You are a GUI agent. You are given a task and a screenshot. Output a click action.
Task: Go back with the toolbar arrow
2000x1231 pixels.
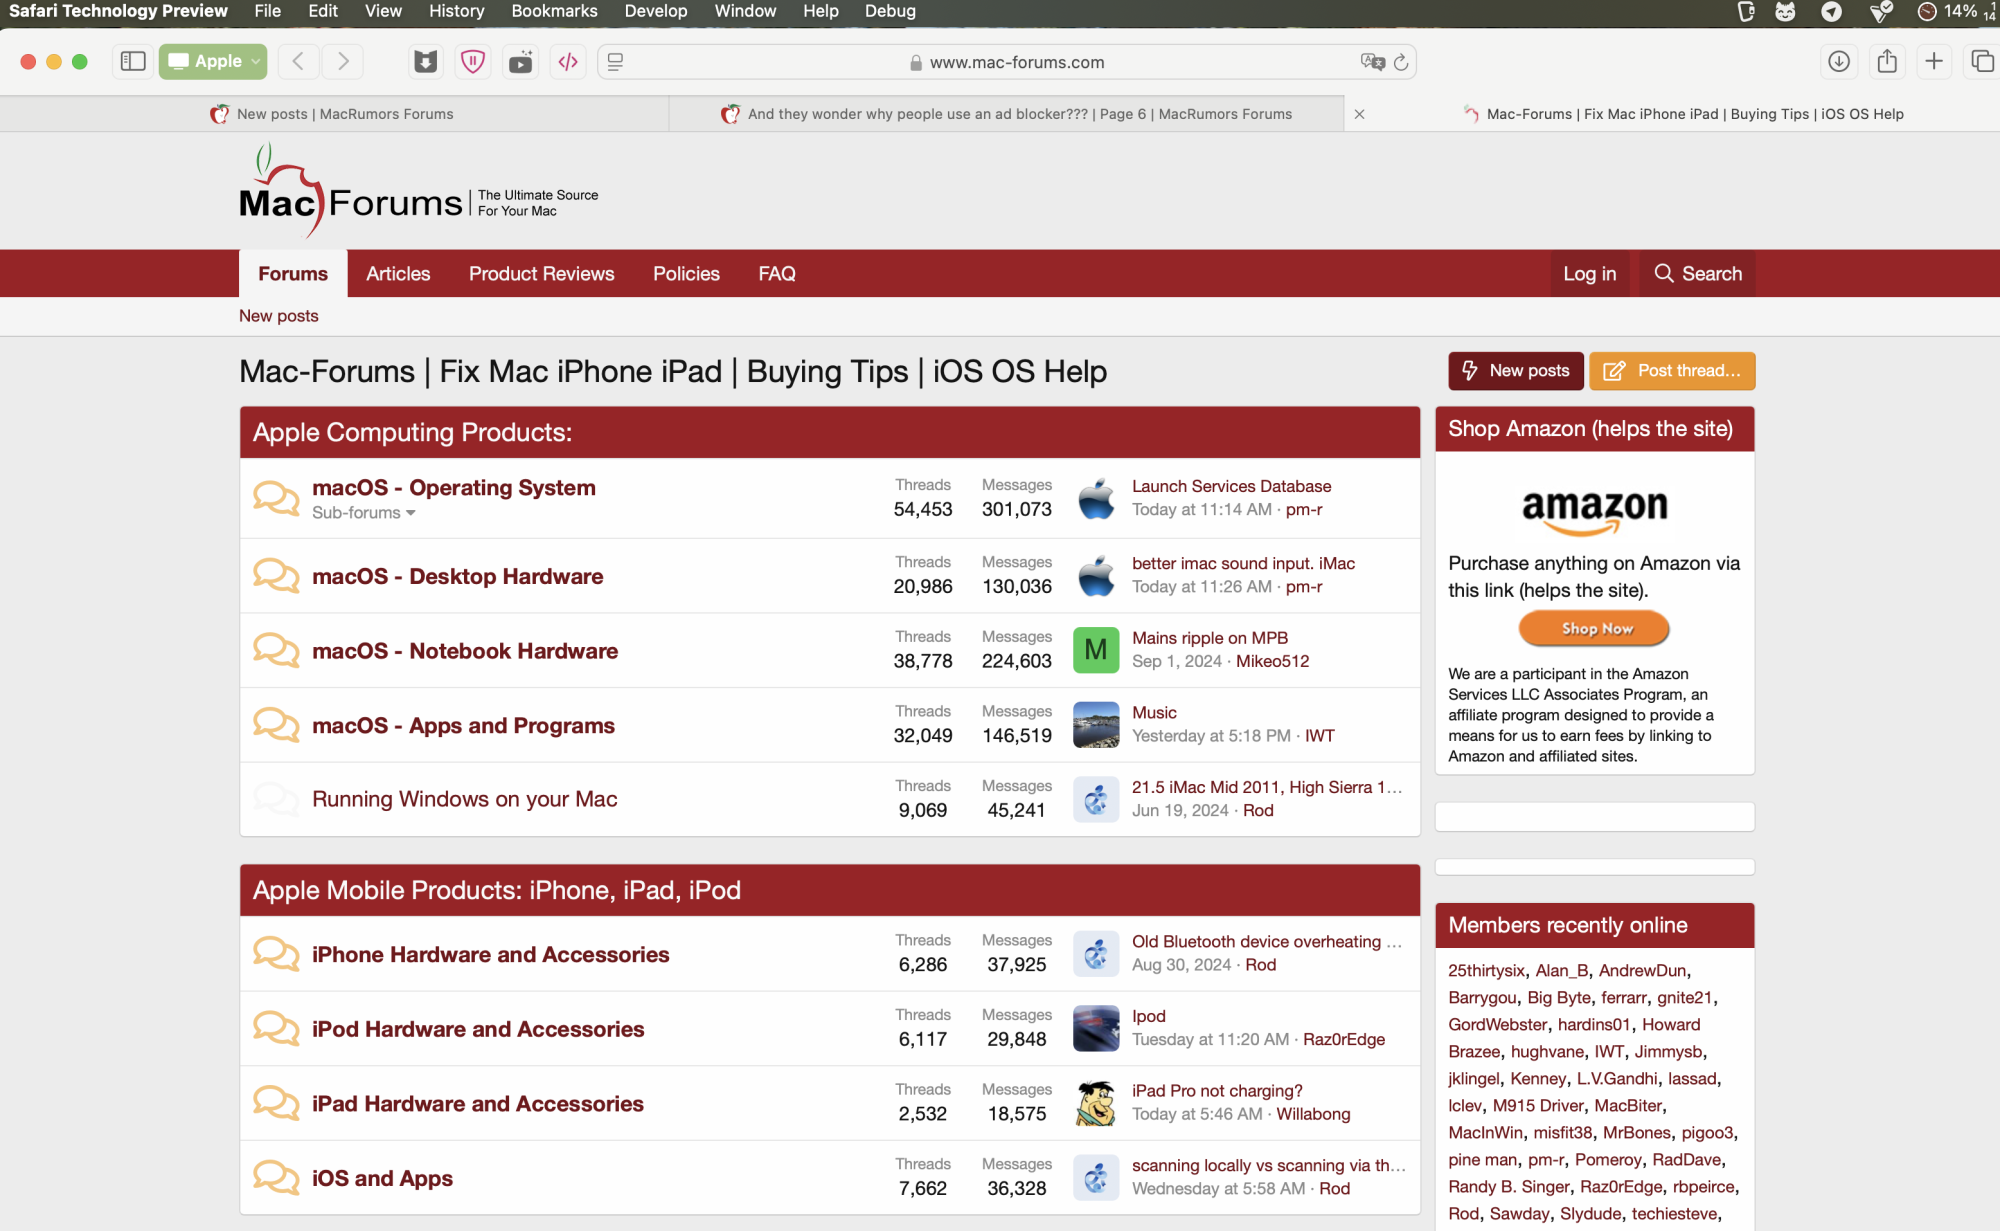[298, 62]
